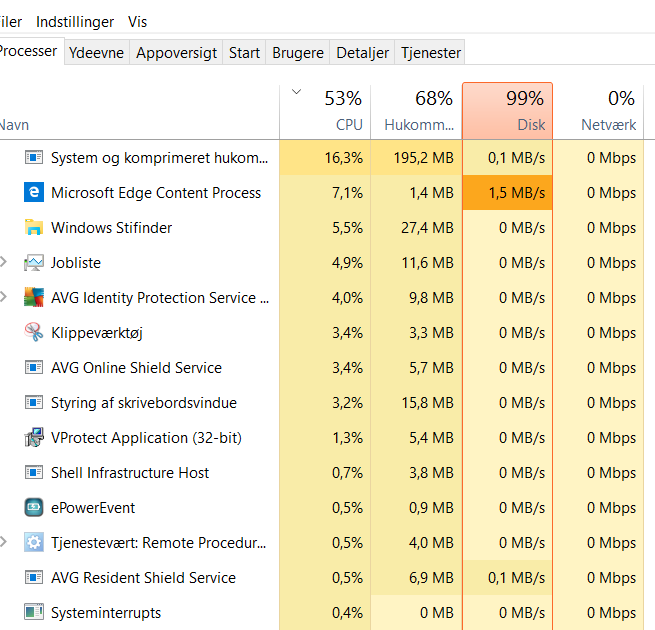Open the Indstillinger menu
Screen dimensions: 655x630
(74, 21)
